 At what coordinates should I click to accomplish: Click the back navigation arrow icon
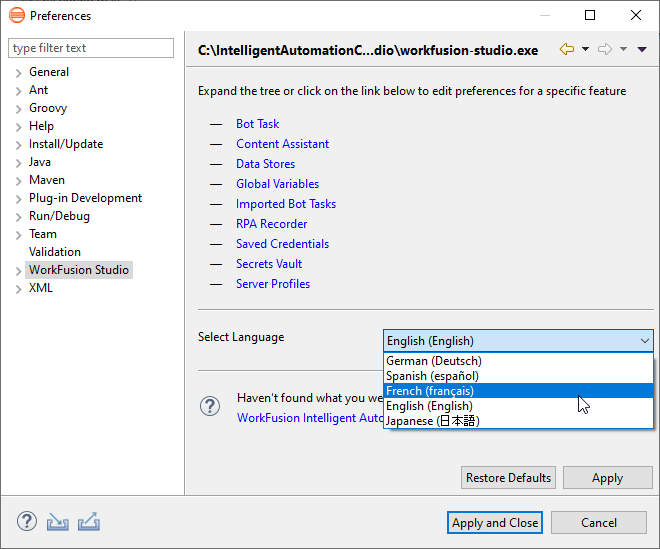567,49
